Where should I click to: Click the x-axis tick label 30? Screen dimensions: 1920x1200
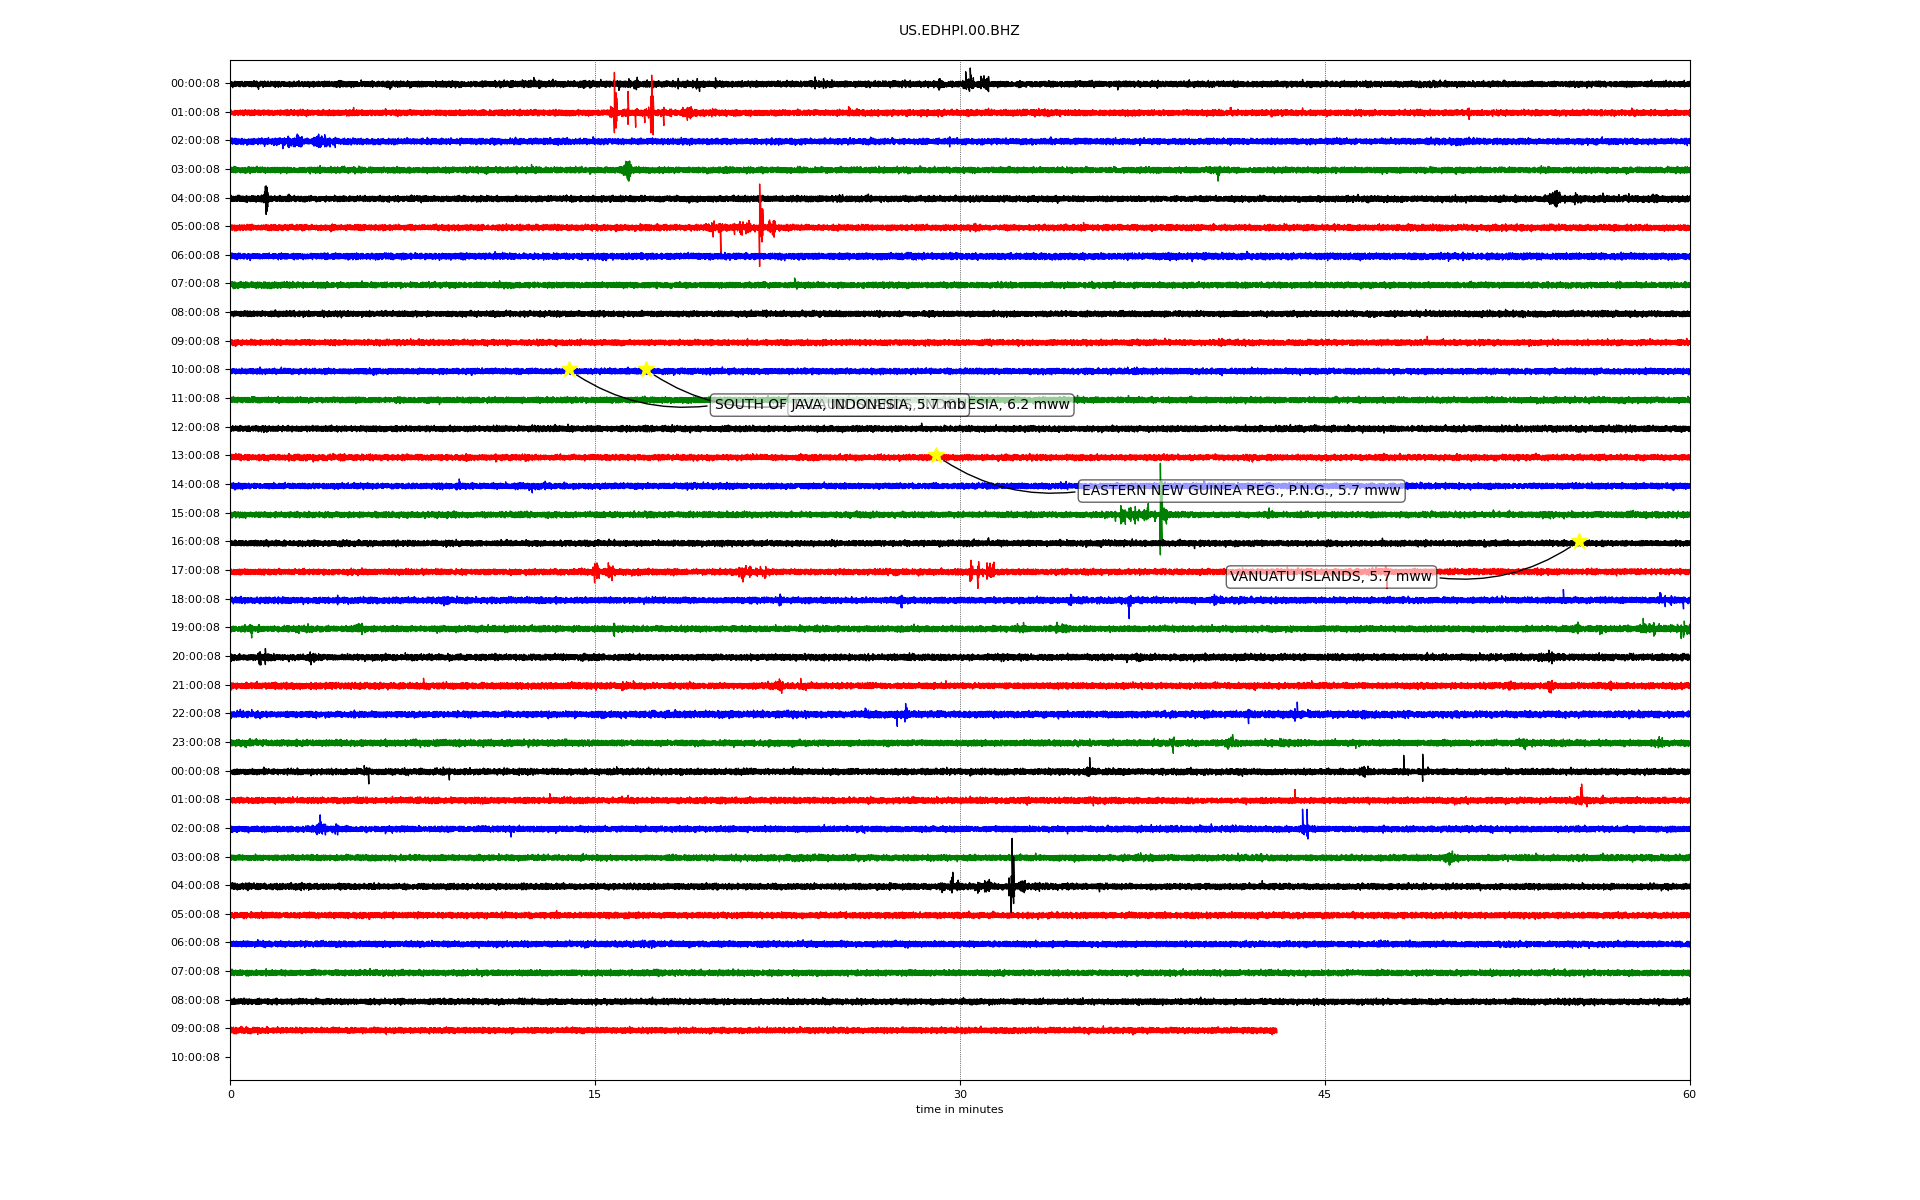coord(960,1094)
